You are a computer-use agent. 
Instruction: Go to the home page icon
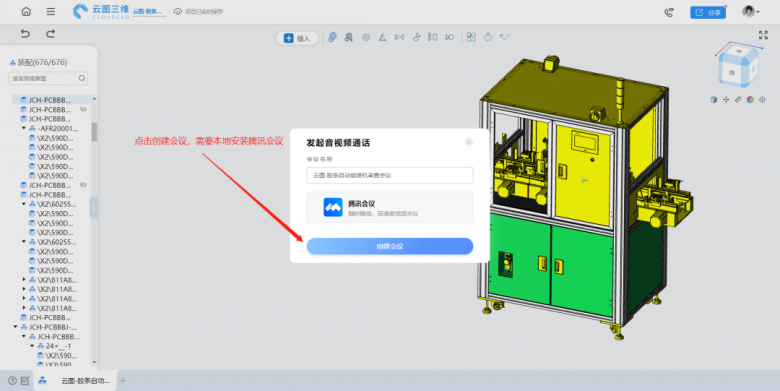[x=26, y=11]
